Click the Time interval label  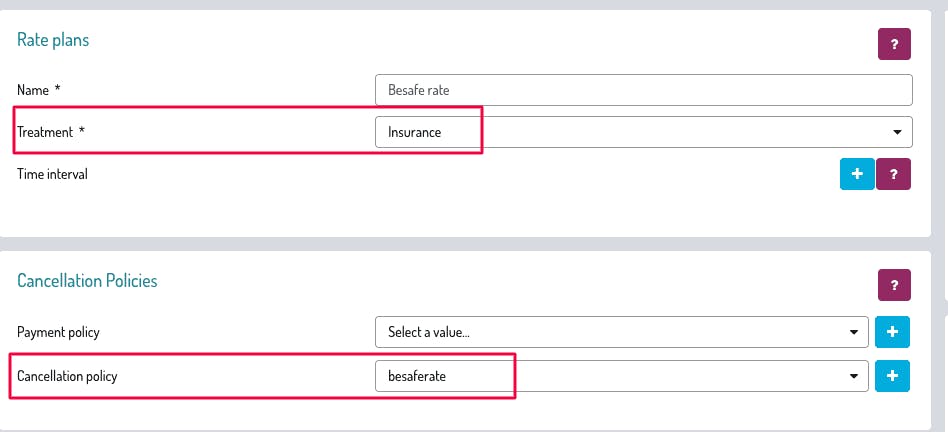(x=52, y=174)
